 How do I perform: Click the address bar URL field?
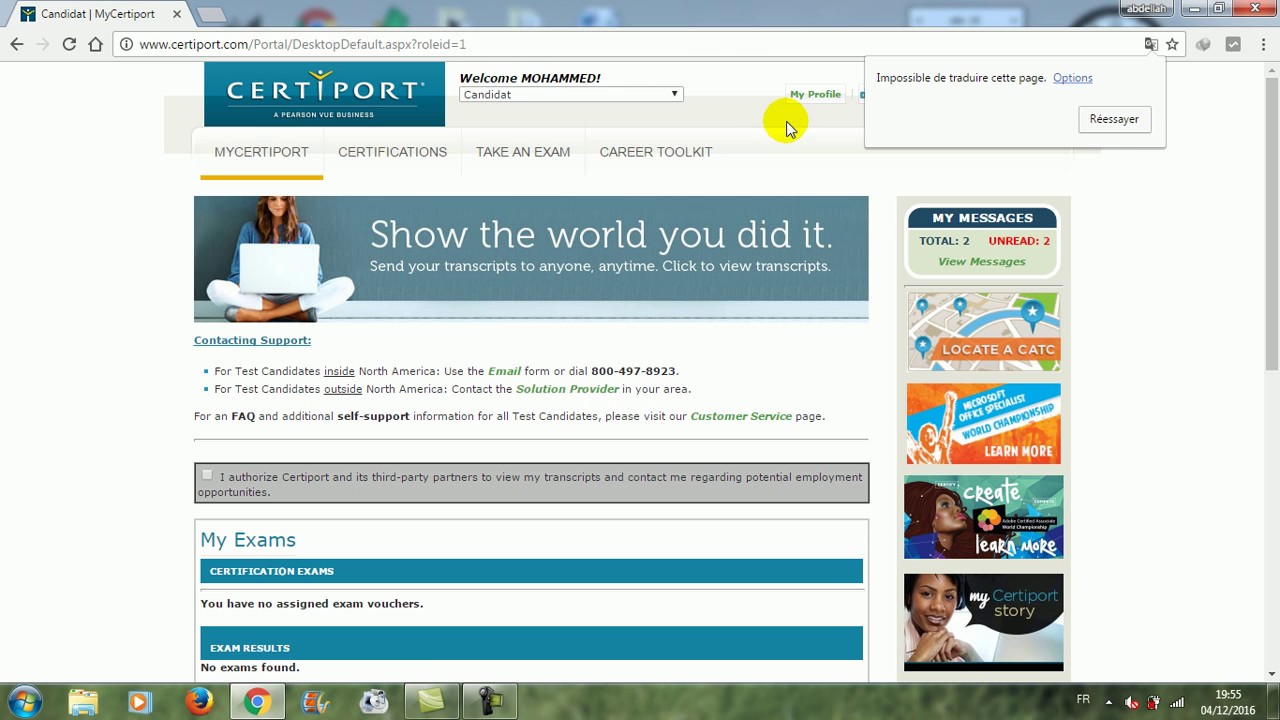tap(640, 44)
